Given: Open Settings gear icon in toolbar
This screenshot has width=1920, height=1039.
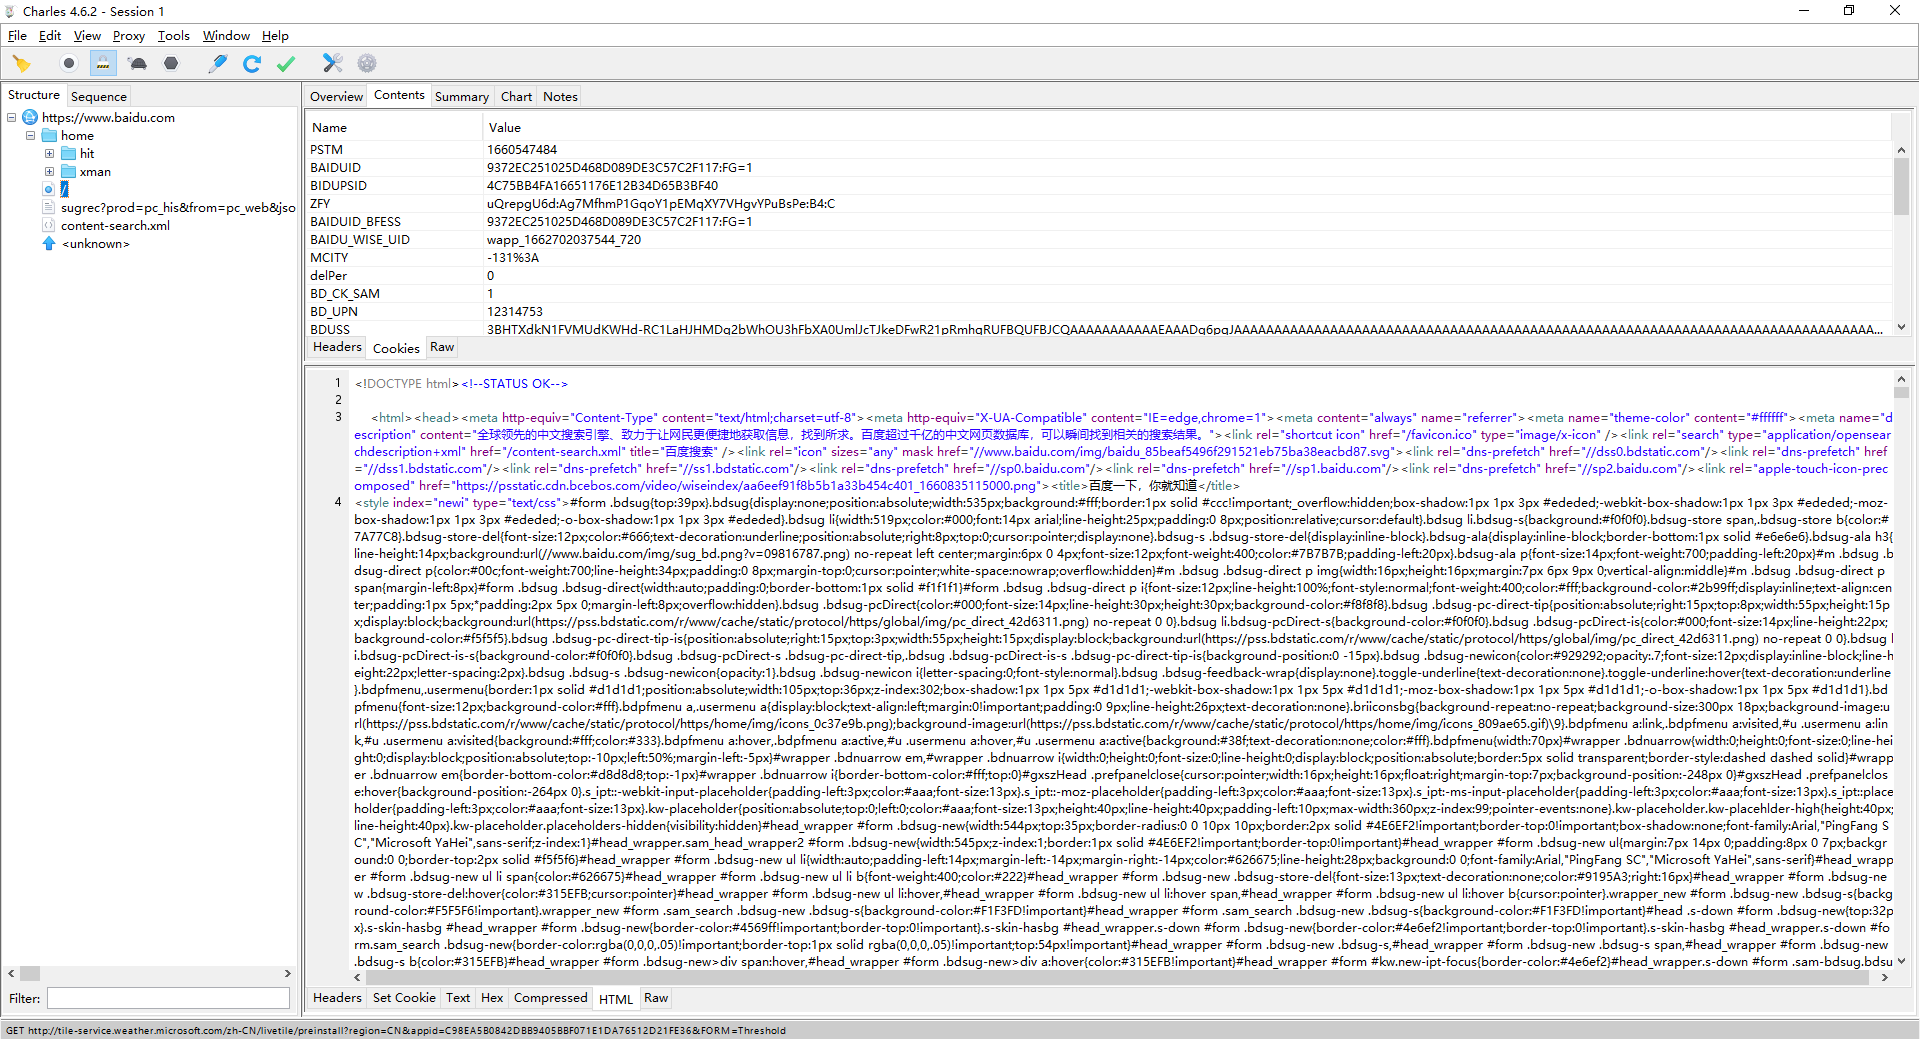Looking at the screenshot, I should point(367,64).
